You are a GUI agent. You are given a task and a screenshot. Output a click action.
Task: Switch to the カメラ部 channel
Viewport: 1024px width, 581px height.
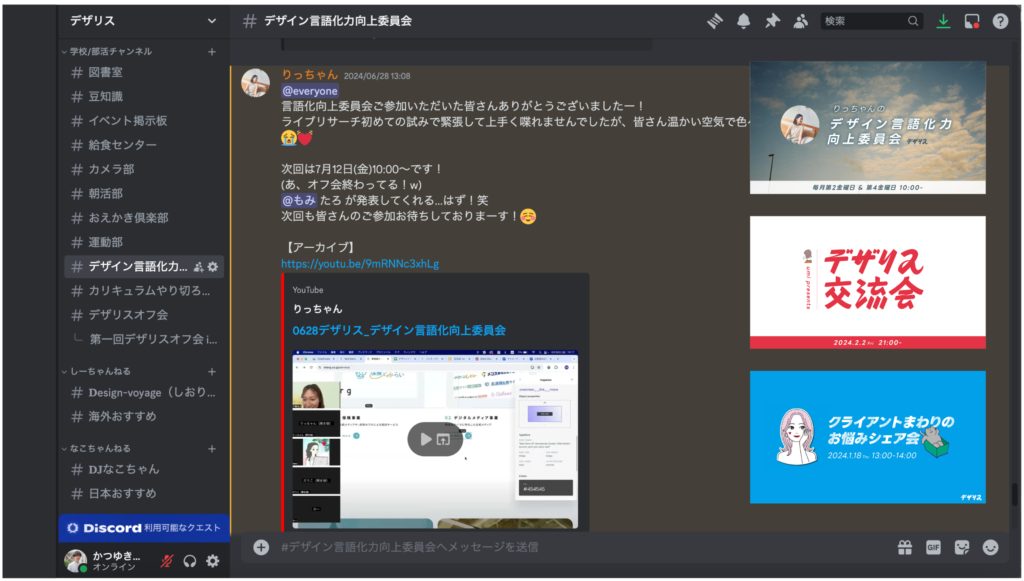pyautogui.click(x=110, y=169)
